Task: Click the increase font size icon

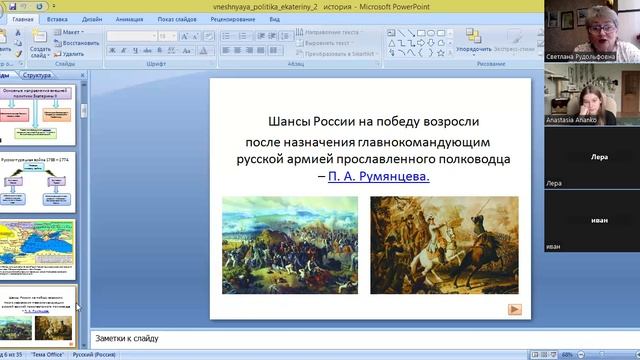Action: tap(184, 36)
